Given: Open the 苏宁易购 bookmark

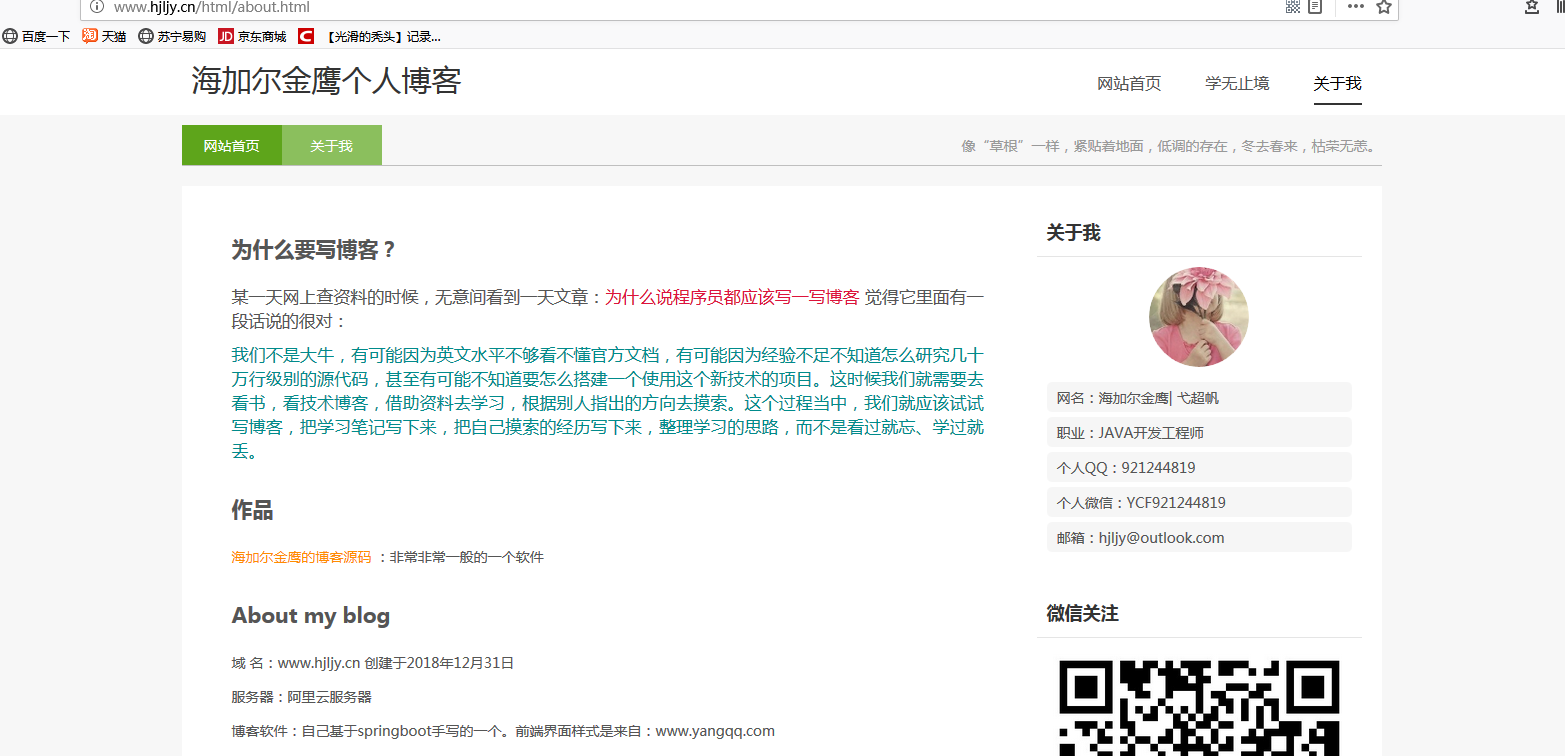Looking at the screenshot, I should 172,37.
